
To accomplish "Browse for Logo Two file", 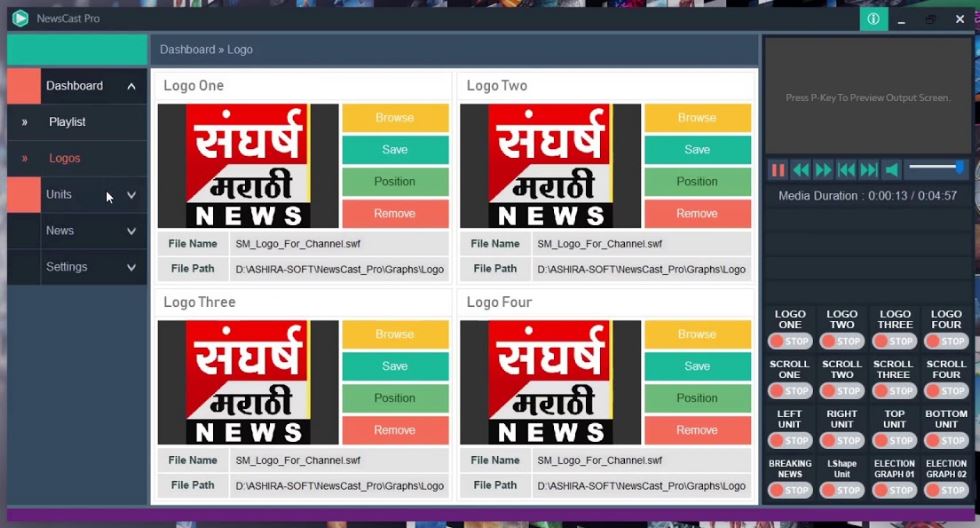I will [698, 117].
